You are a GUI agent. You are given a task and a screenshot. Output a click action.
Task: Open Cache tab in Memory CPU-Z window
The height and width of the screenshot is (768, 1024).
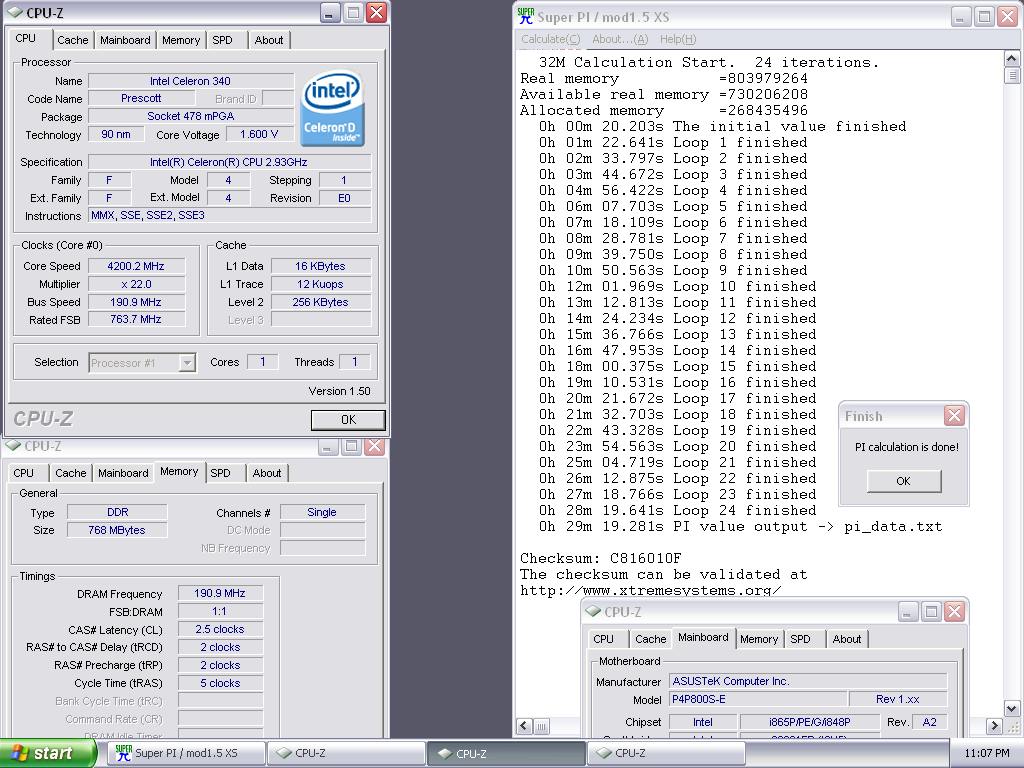pos(71,473)
